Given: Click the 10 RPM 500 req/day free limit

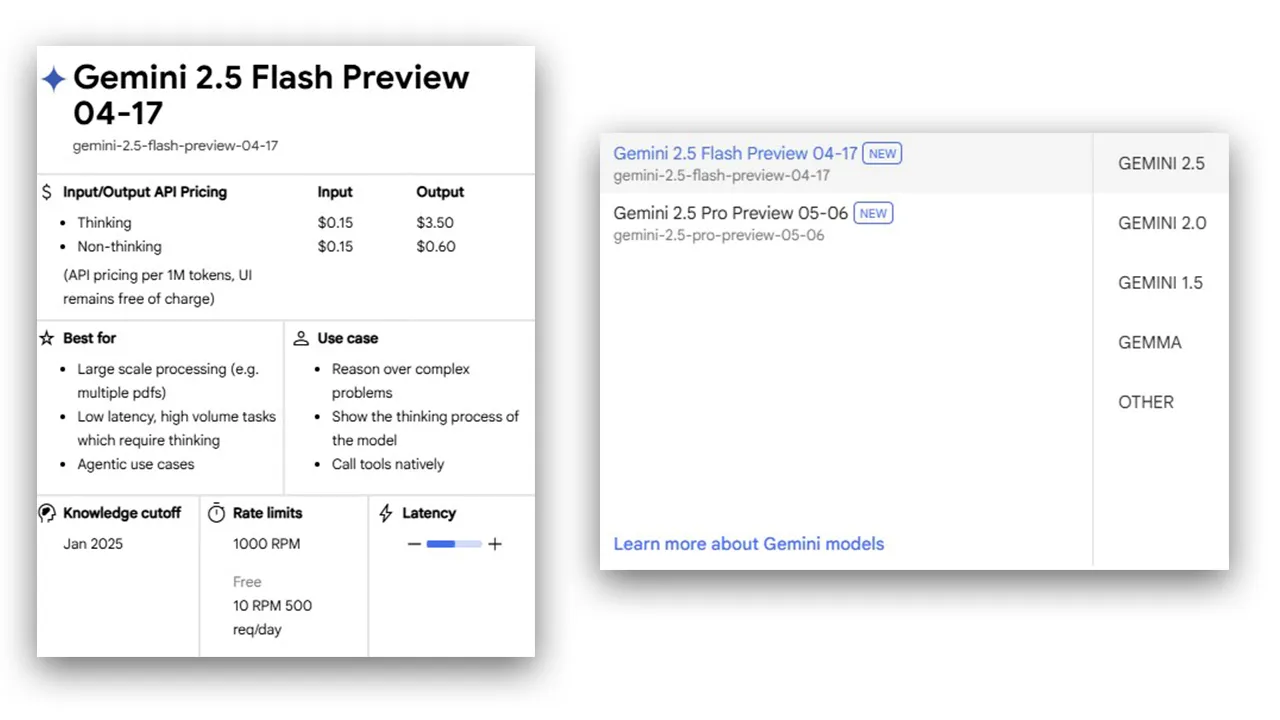Looking at the screenshot, I should click(x=272, y=618).
